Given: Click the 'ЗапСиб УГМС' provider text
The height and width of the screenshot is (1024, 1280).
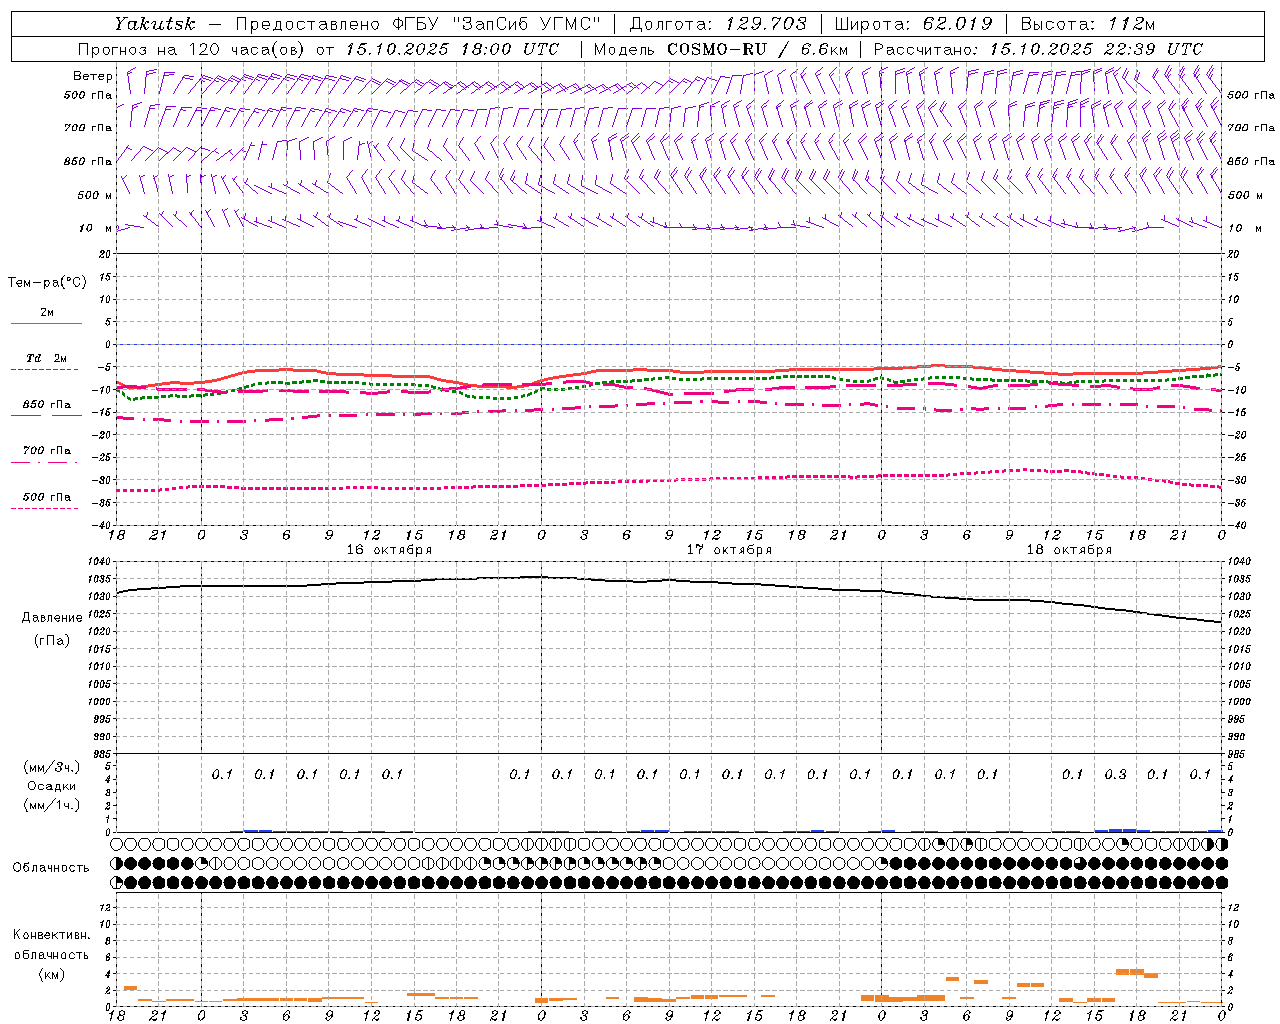Looking at the screenshot, I should 527,24.
